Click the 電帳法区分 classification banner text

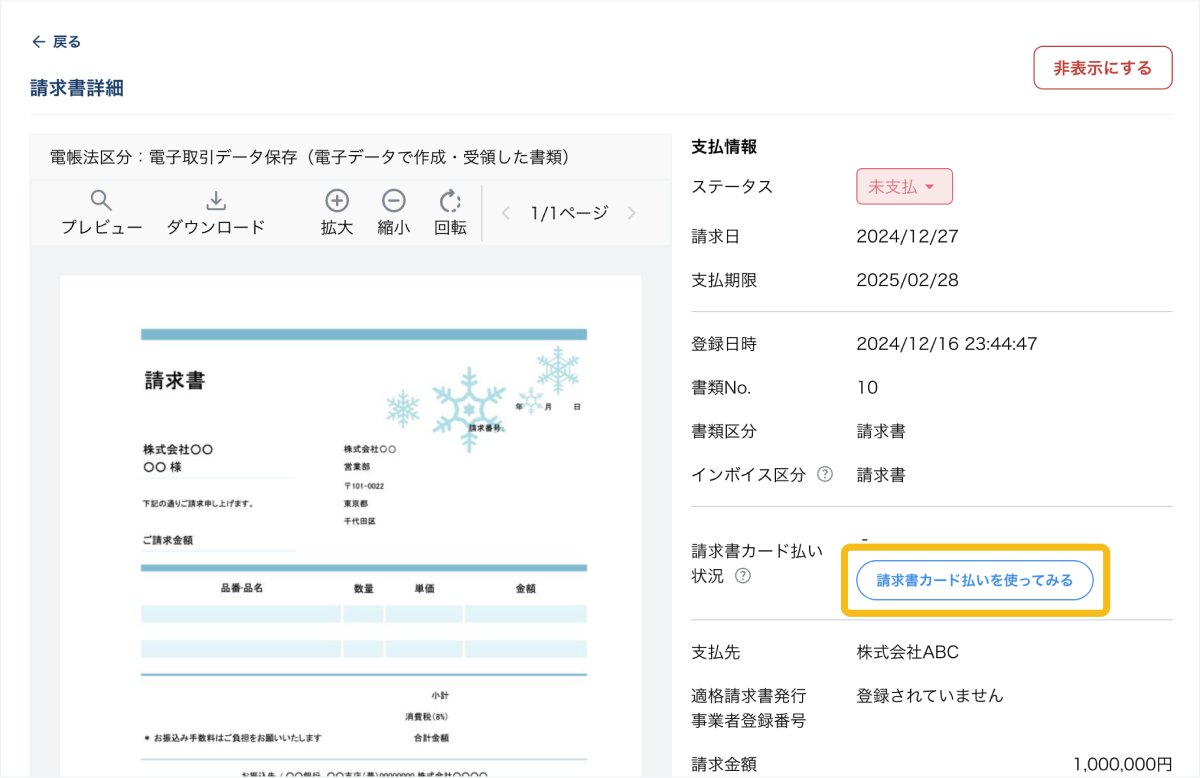[x=310, y=157]
